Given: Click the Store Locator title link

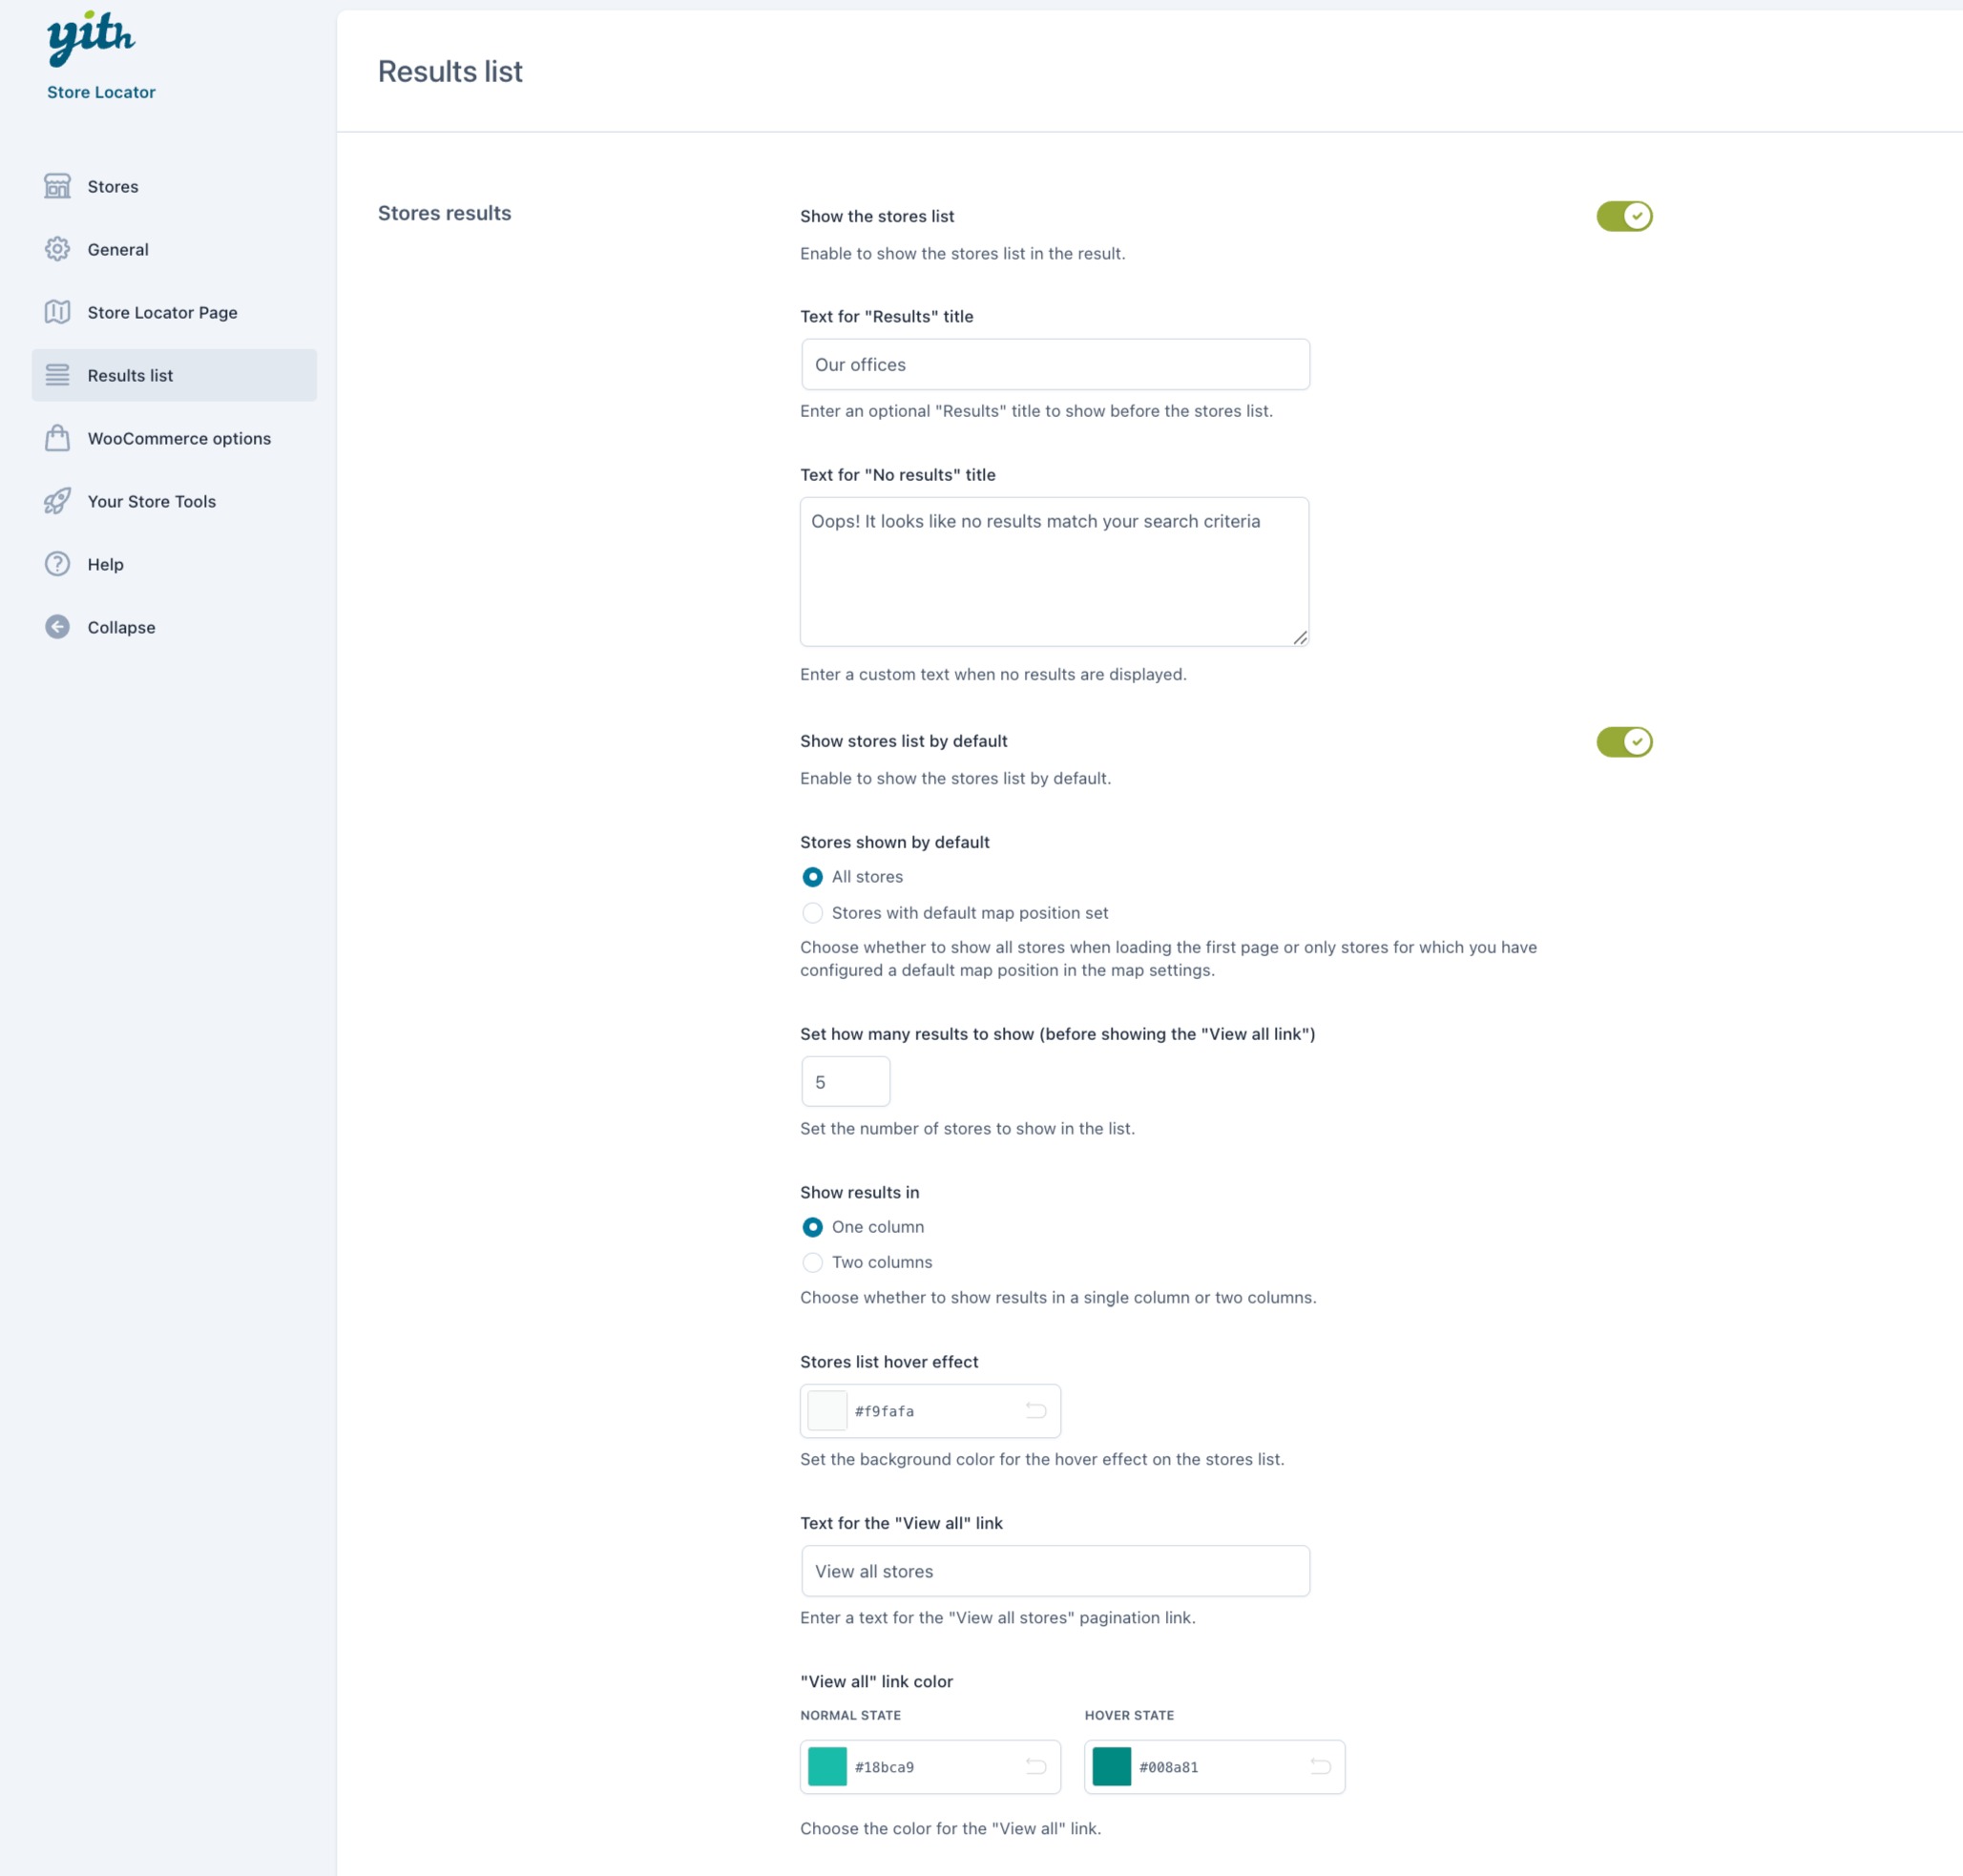Looking at the screenshot, I should [101, 92].
